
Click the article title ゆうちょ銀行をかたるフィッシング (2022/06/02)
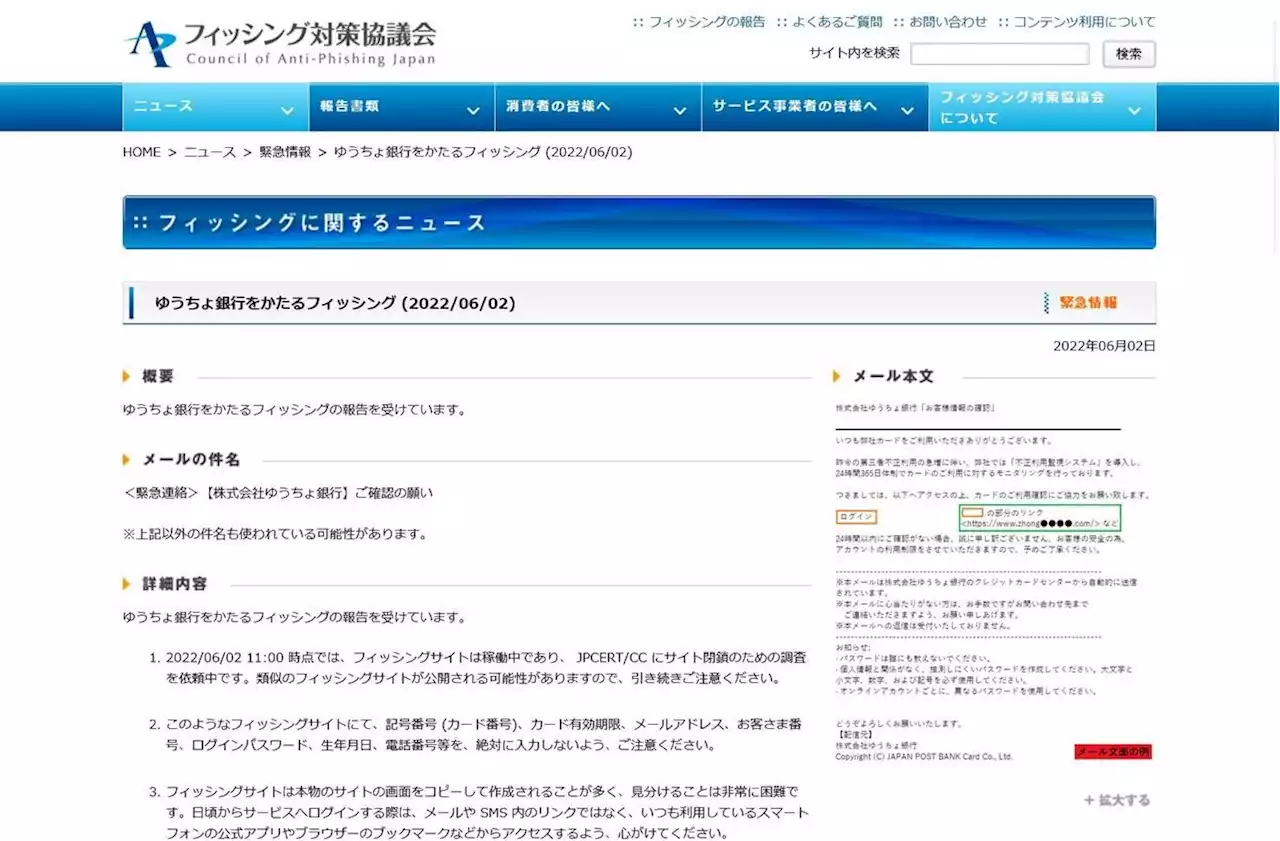click(335, 303)
